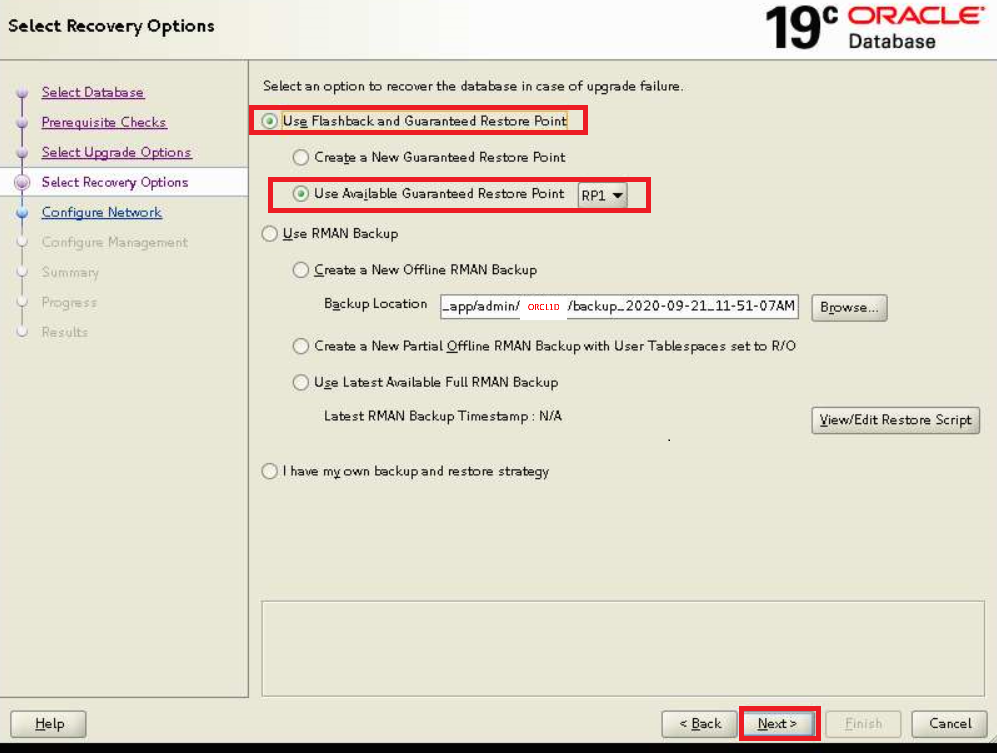
Task: Choose I have my own backup and restore strategy
Action: click(x=268, y=470)
